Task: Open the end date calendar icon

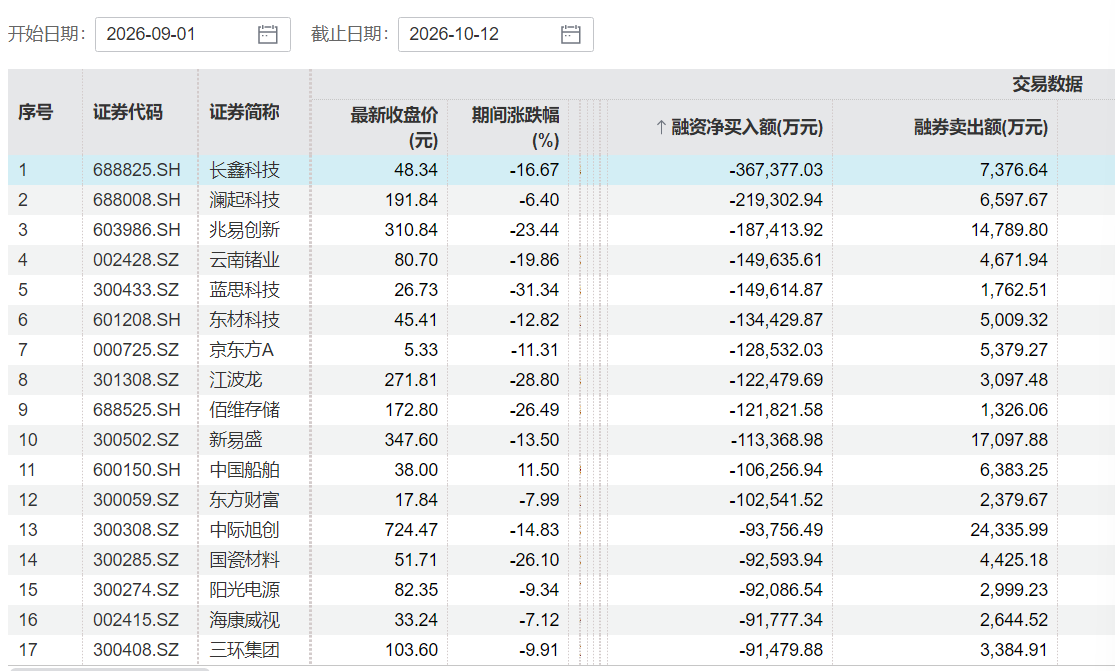Action: 570,34
